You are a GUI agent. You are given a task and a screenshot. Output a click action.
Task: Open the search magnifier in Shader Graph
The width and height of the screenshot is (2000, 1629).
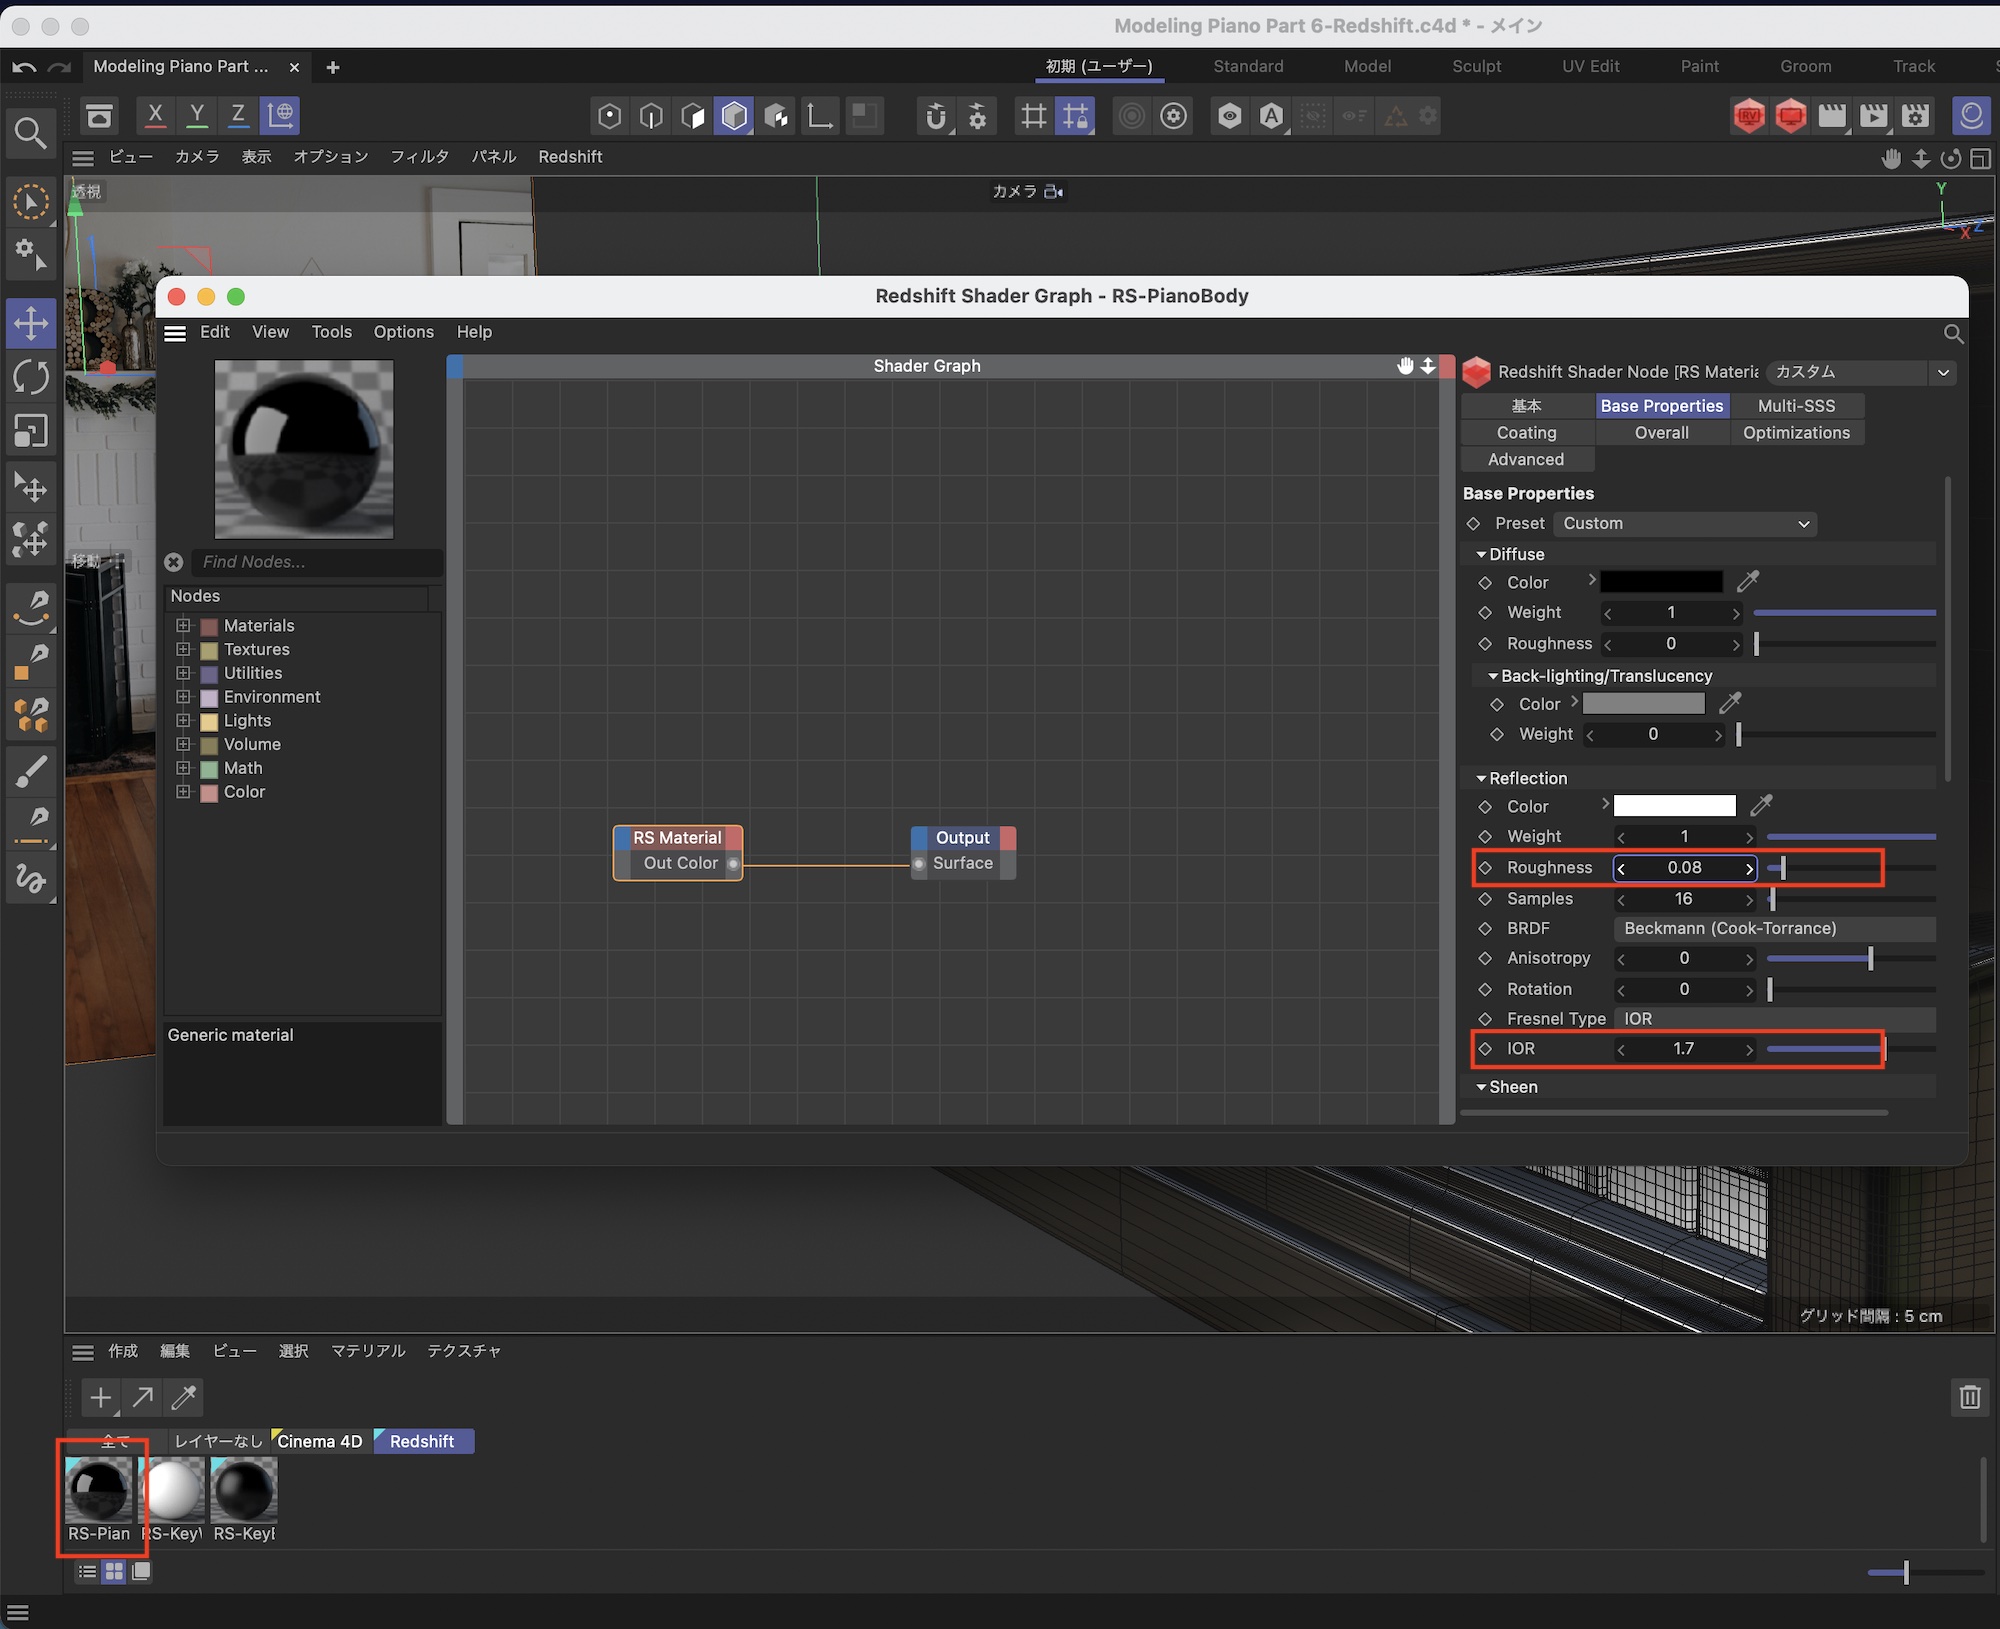click(x=1952, y=333)
